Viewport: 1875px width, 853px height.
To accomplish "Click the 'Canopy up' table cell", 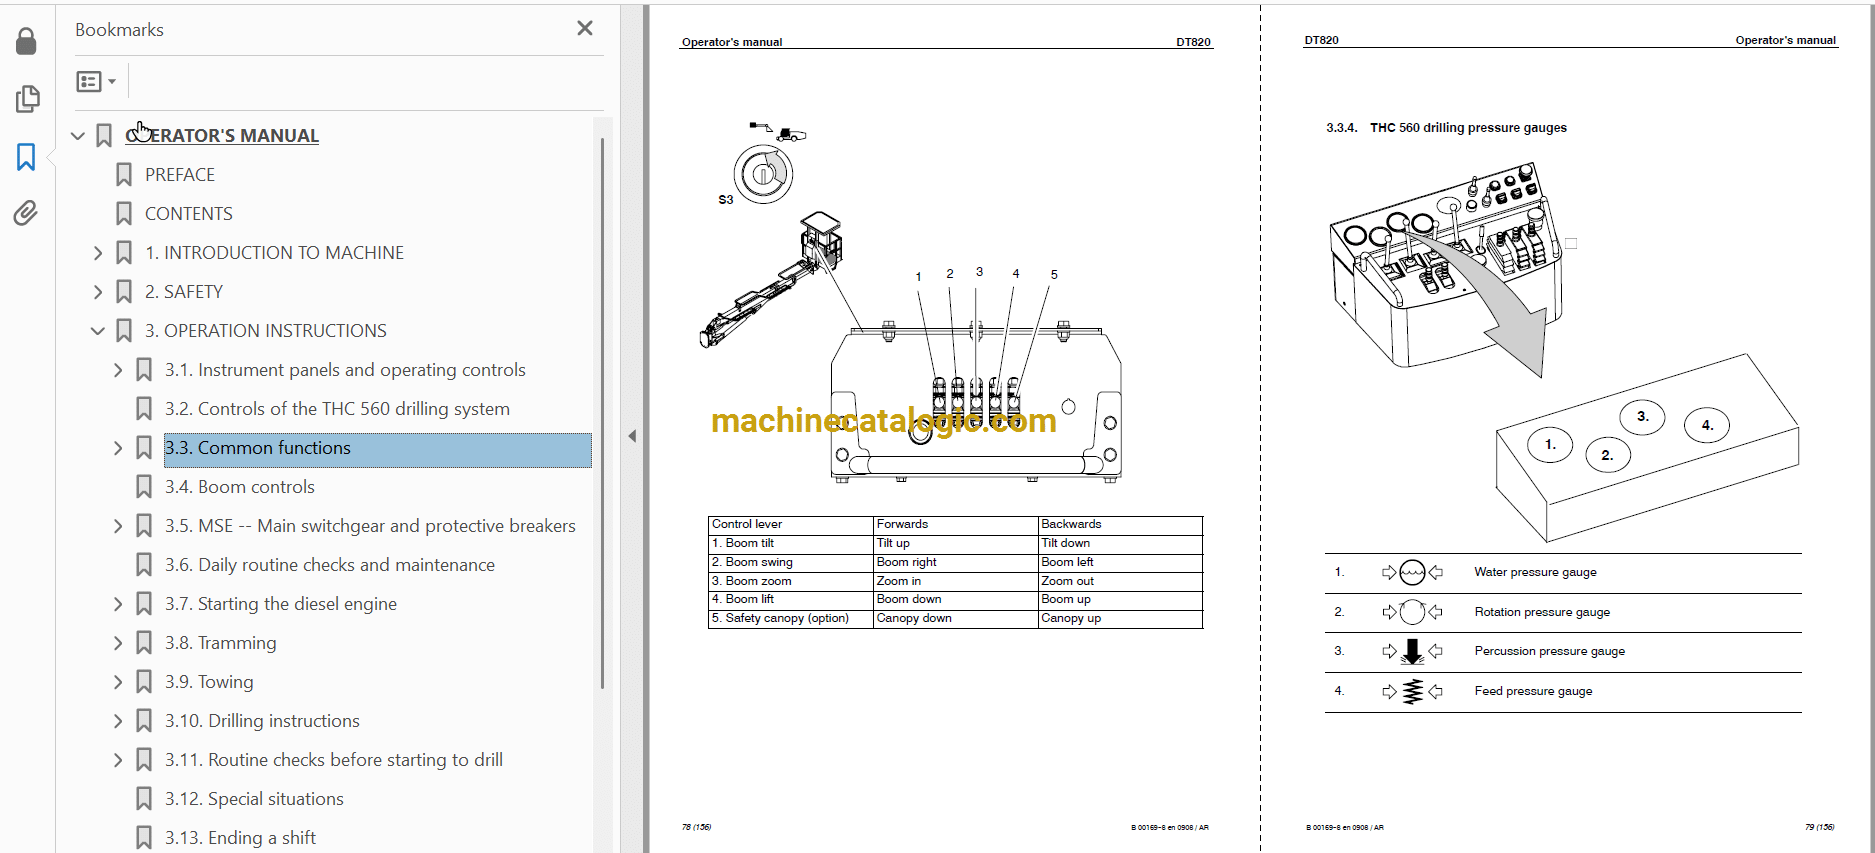I will click(x=1120, y=619).
